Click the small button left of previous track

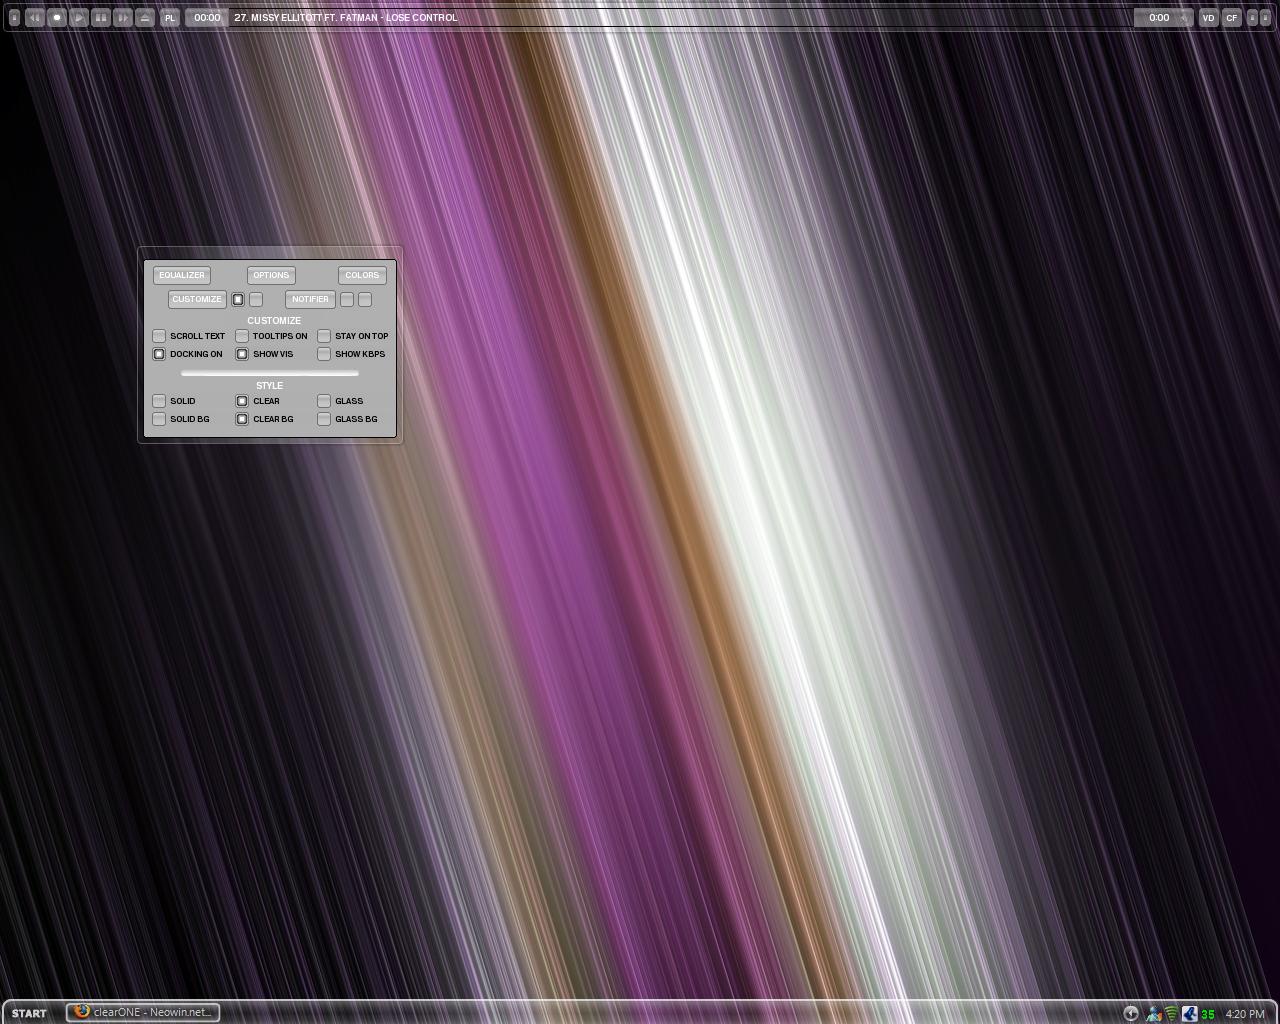tap(14, 17)
